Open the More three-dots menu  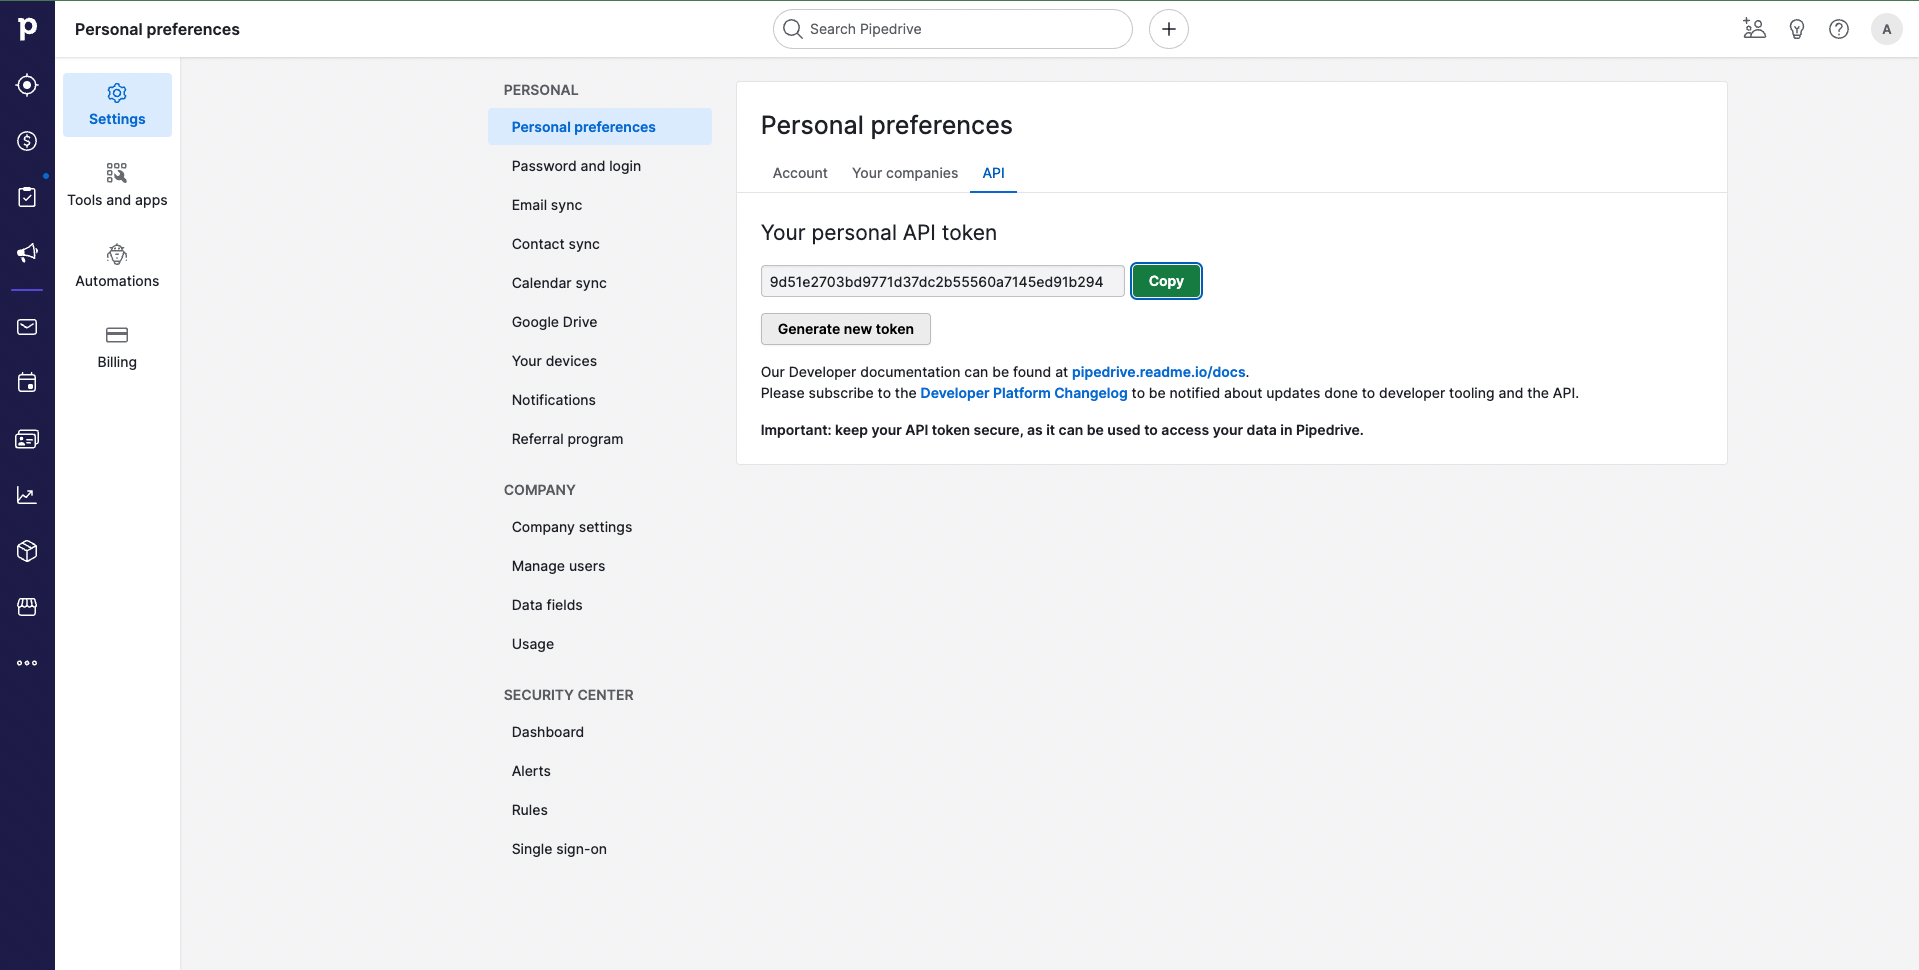tap(27, 663)
